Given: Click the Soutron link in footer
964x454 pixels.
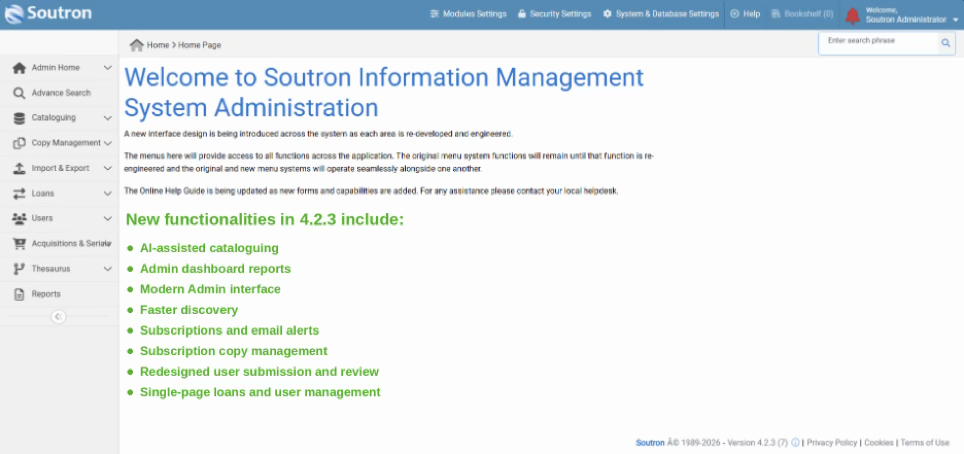Looking at the screenshot, I should pos(650,443).
